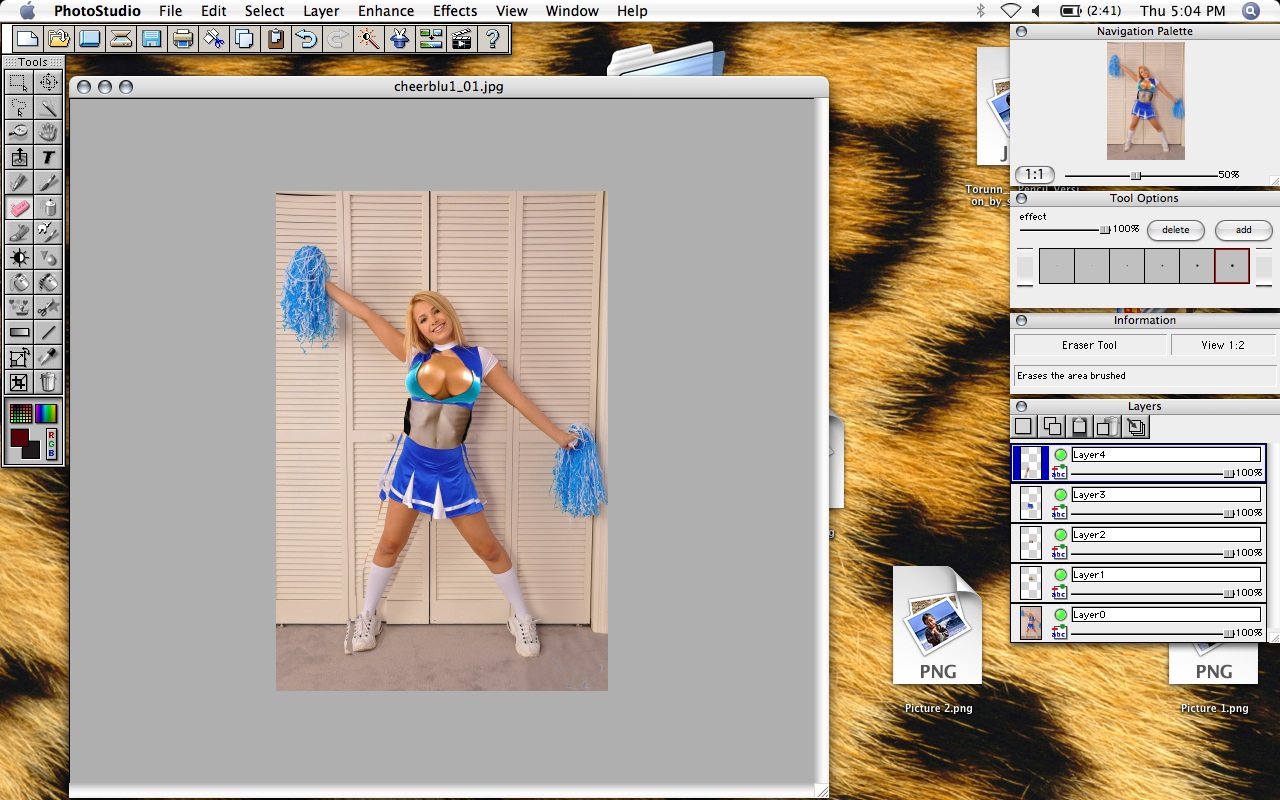Click the Wi-Fi status icon in menu bar
This screenshot has width=1280, height=800.
[x=1010, y=11]
